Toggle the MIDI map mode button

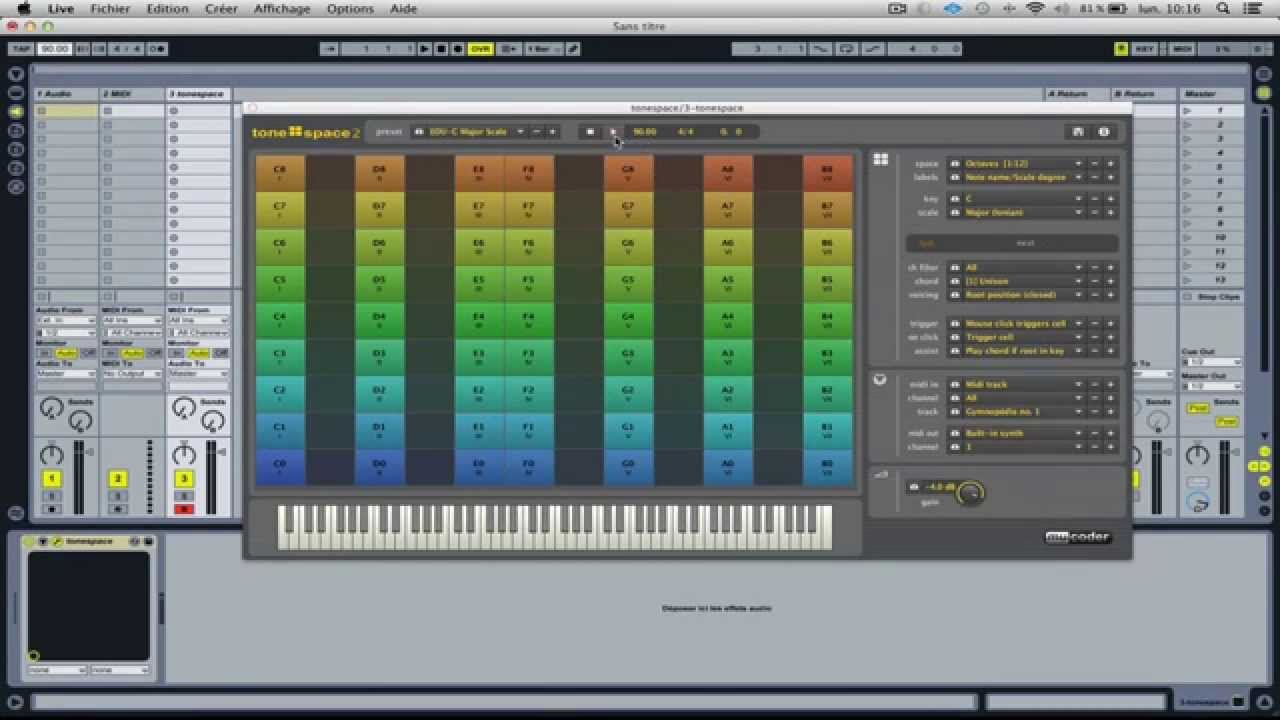pos(1182,48)
